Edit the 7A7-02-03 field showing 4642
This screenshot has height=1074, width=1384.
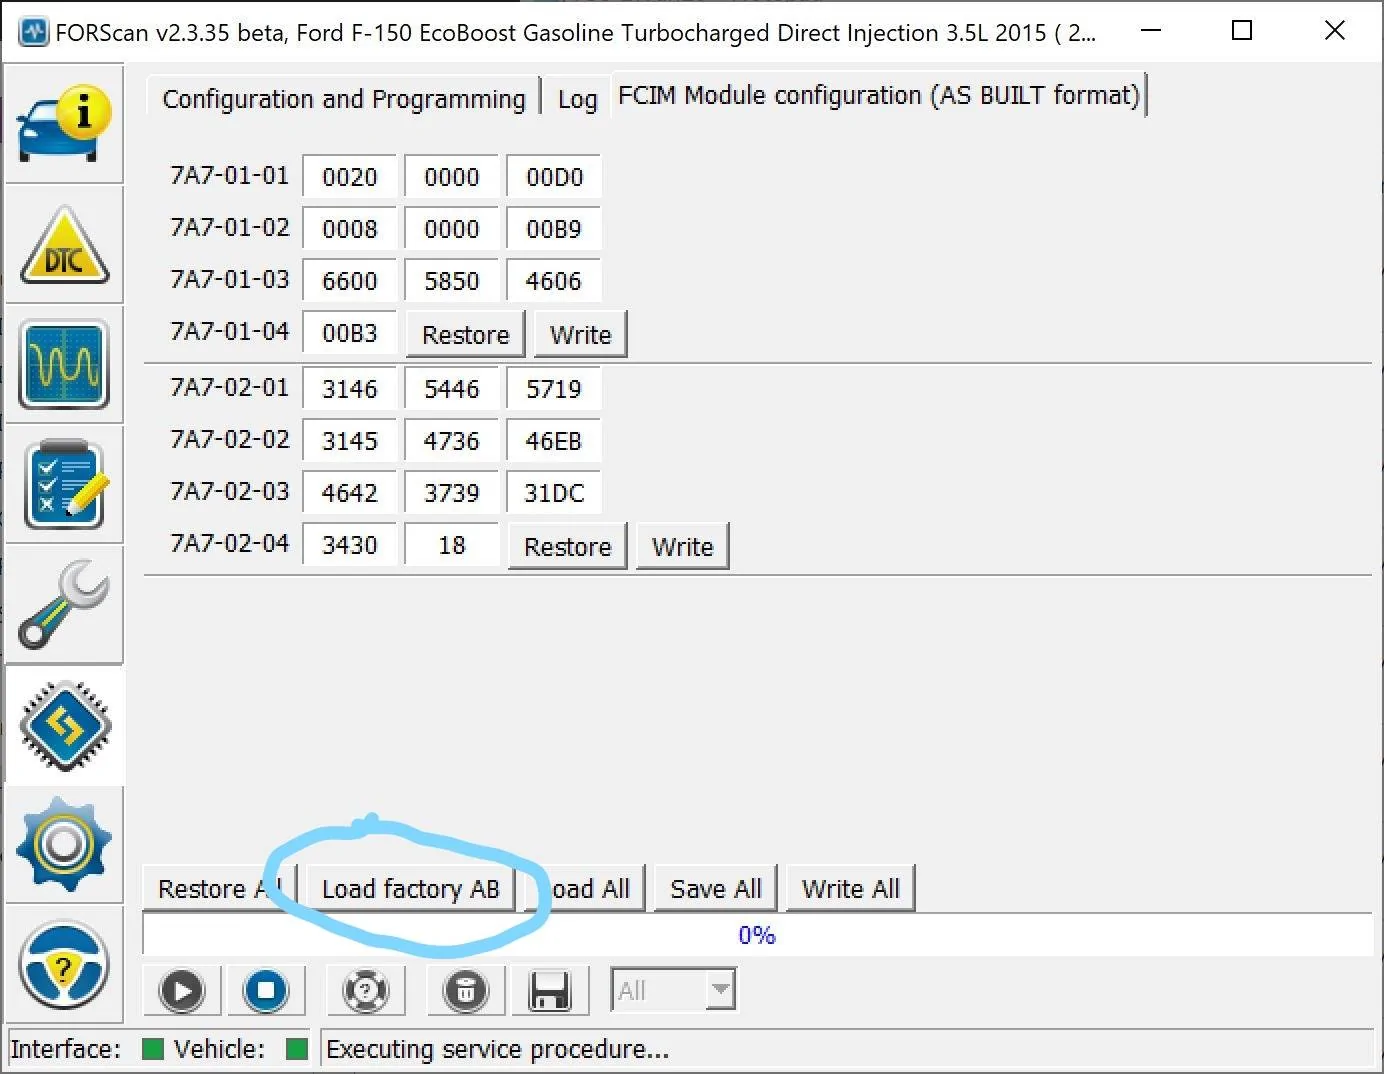[x=350, y=493]
